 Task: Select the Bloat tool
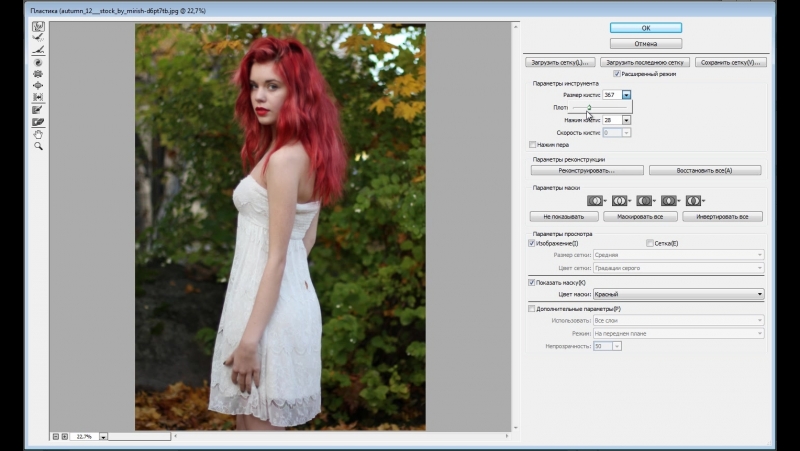(x=39, y=86)
